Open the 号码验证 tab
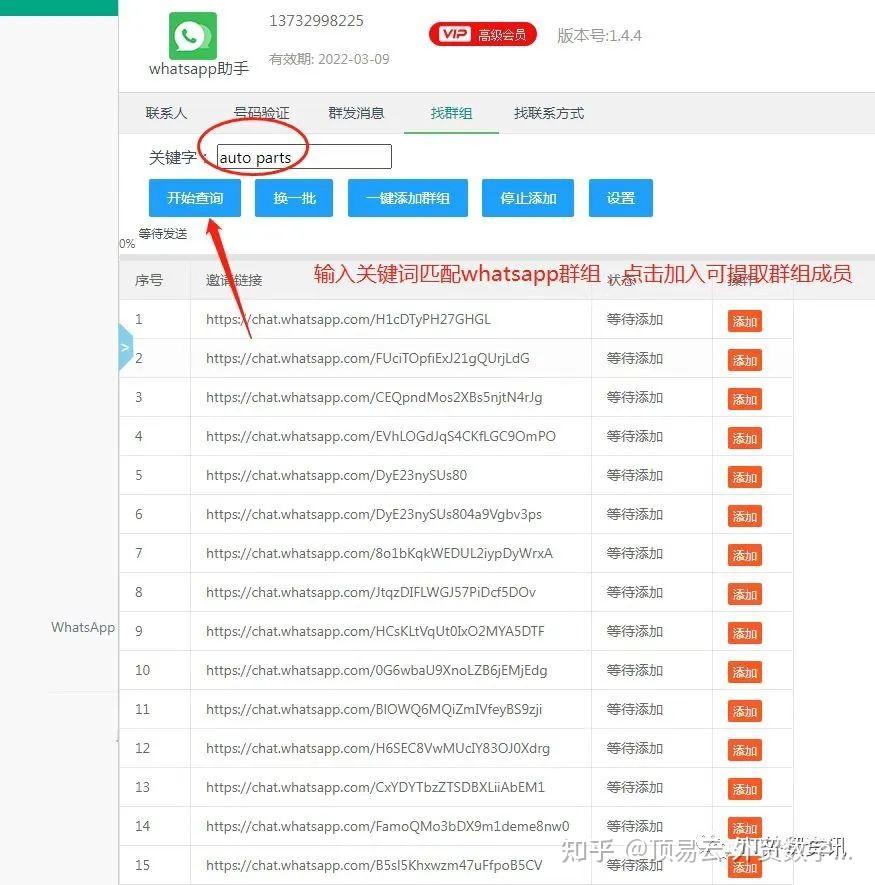 [x=261, y=113]
